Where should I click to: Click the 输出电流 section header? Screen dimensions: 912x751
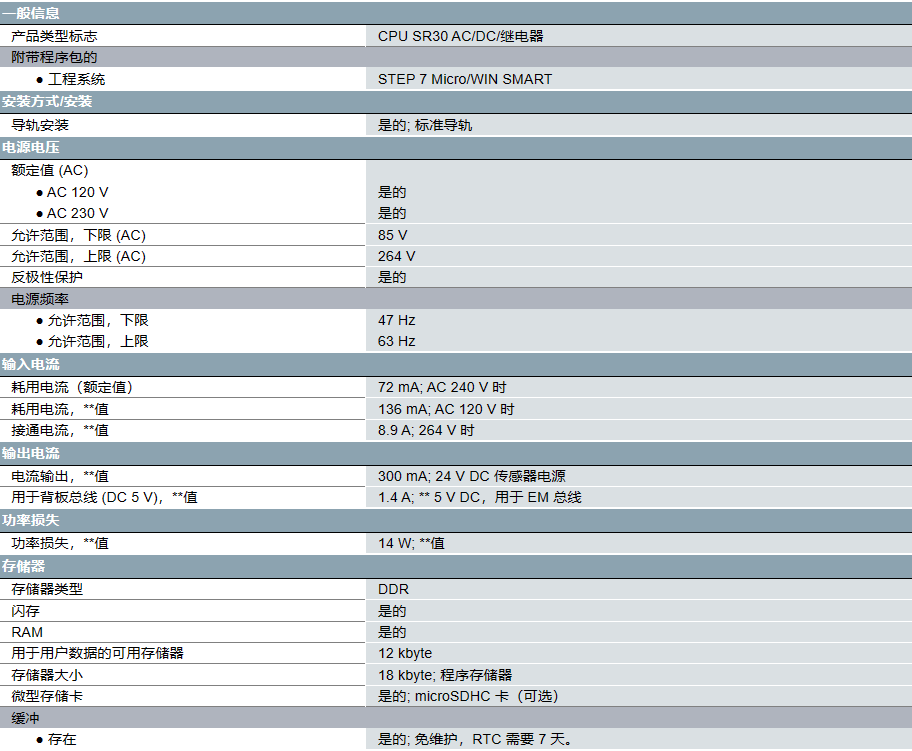click(x=31, y=453)
